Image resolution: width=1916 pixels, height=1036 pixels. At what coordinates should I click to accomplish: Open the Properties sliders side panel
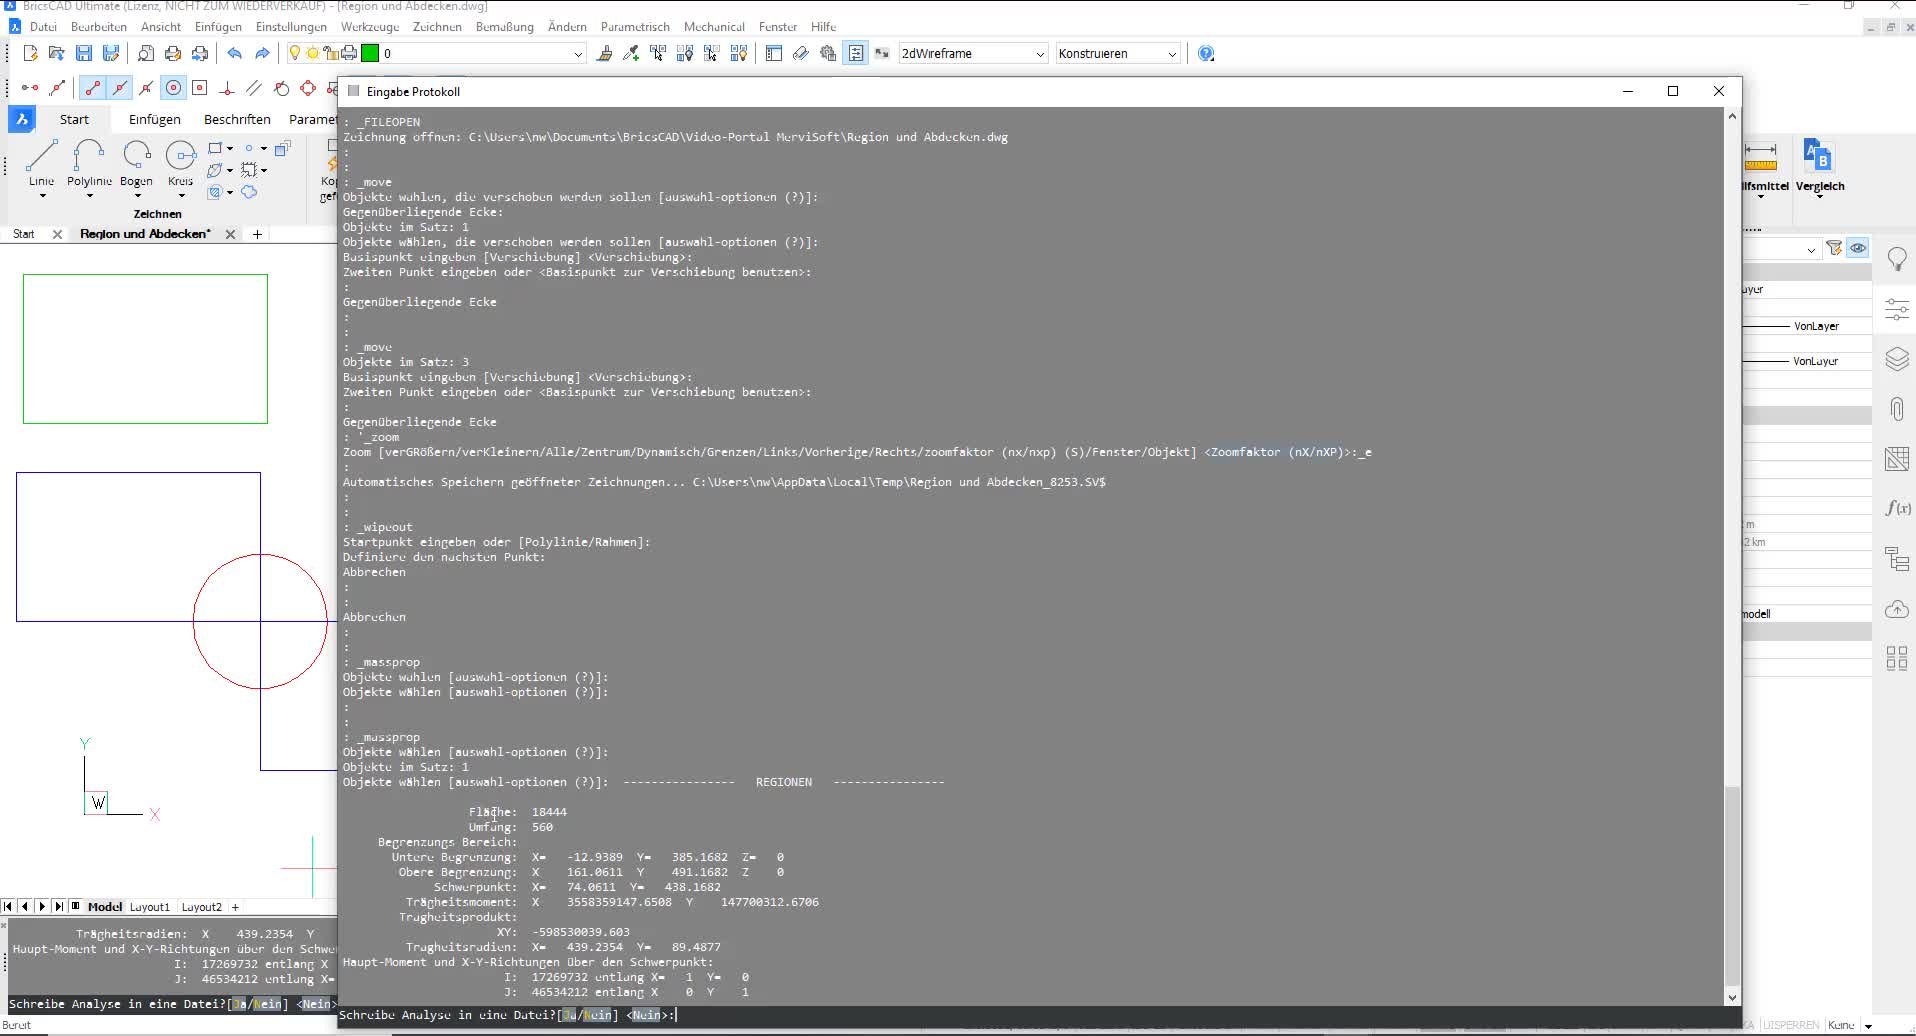1897,309
